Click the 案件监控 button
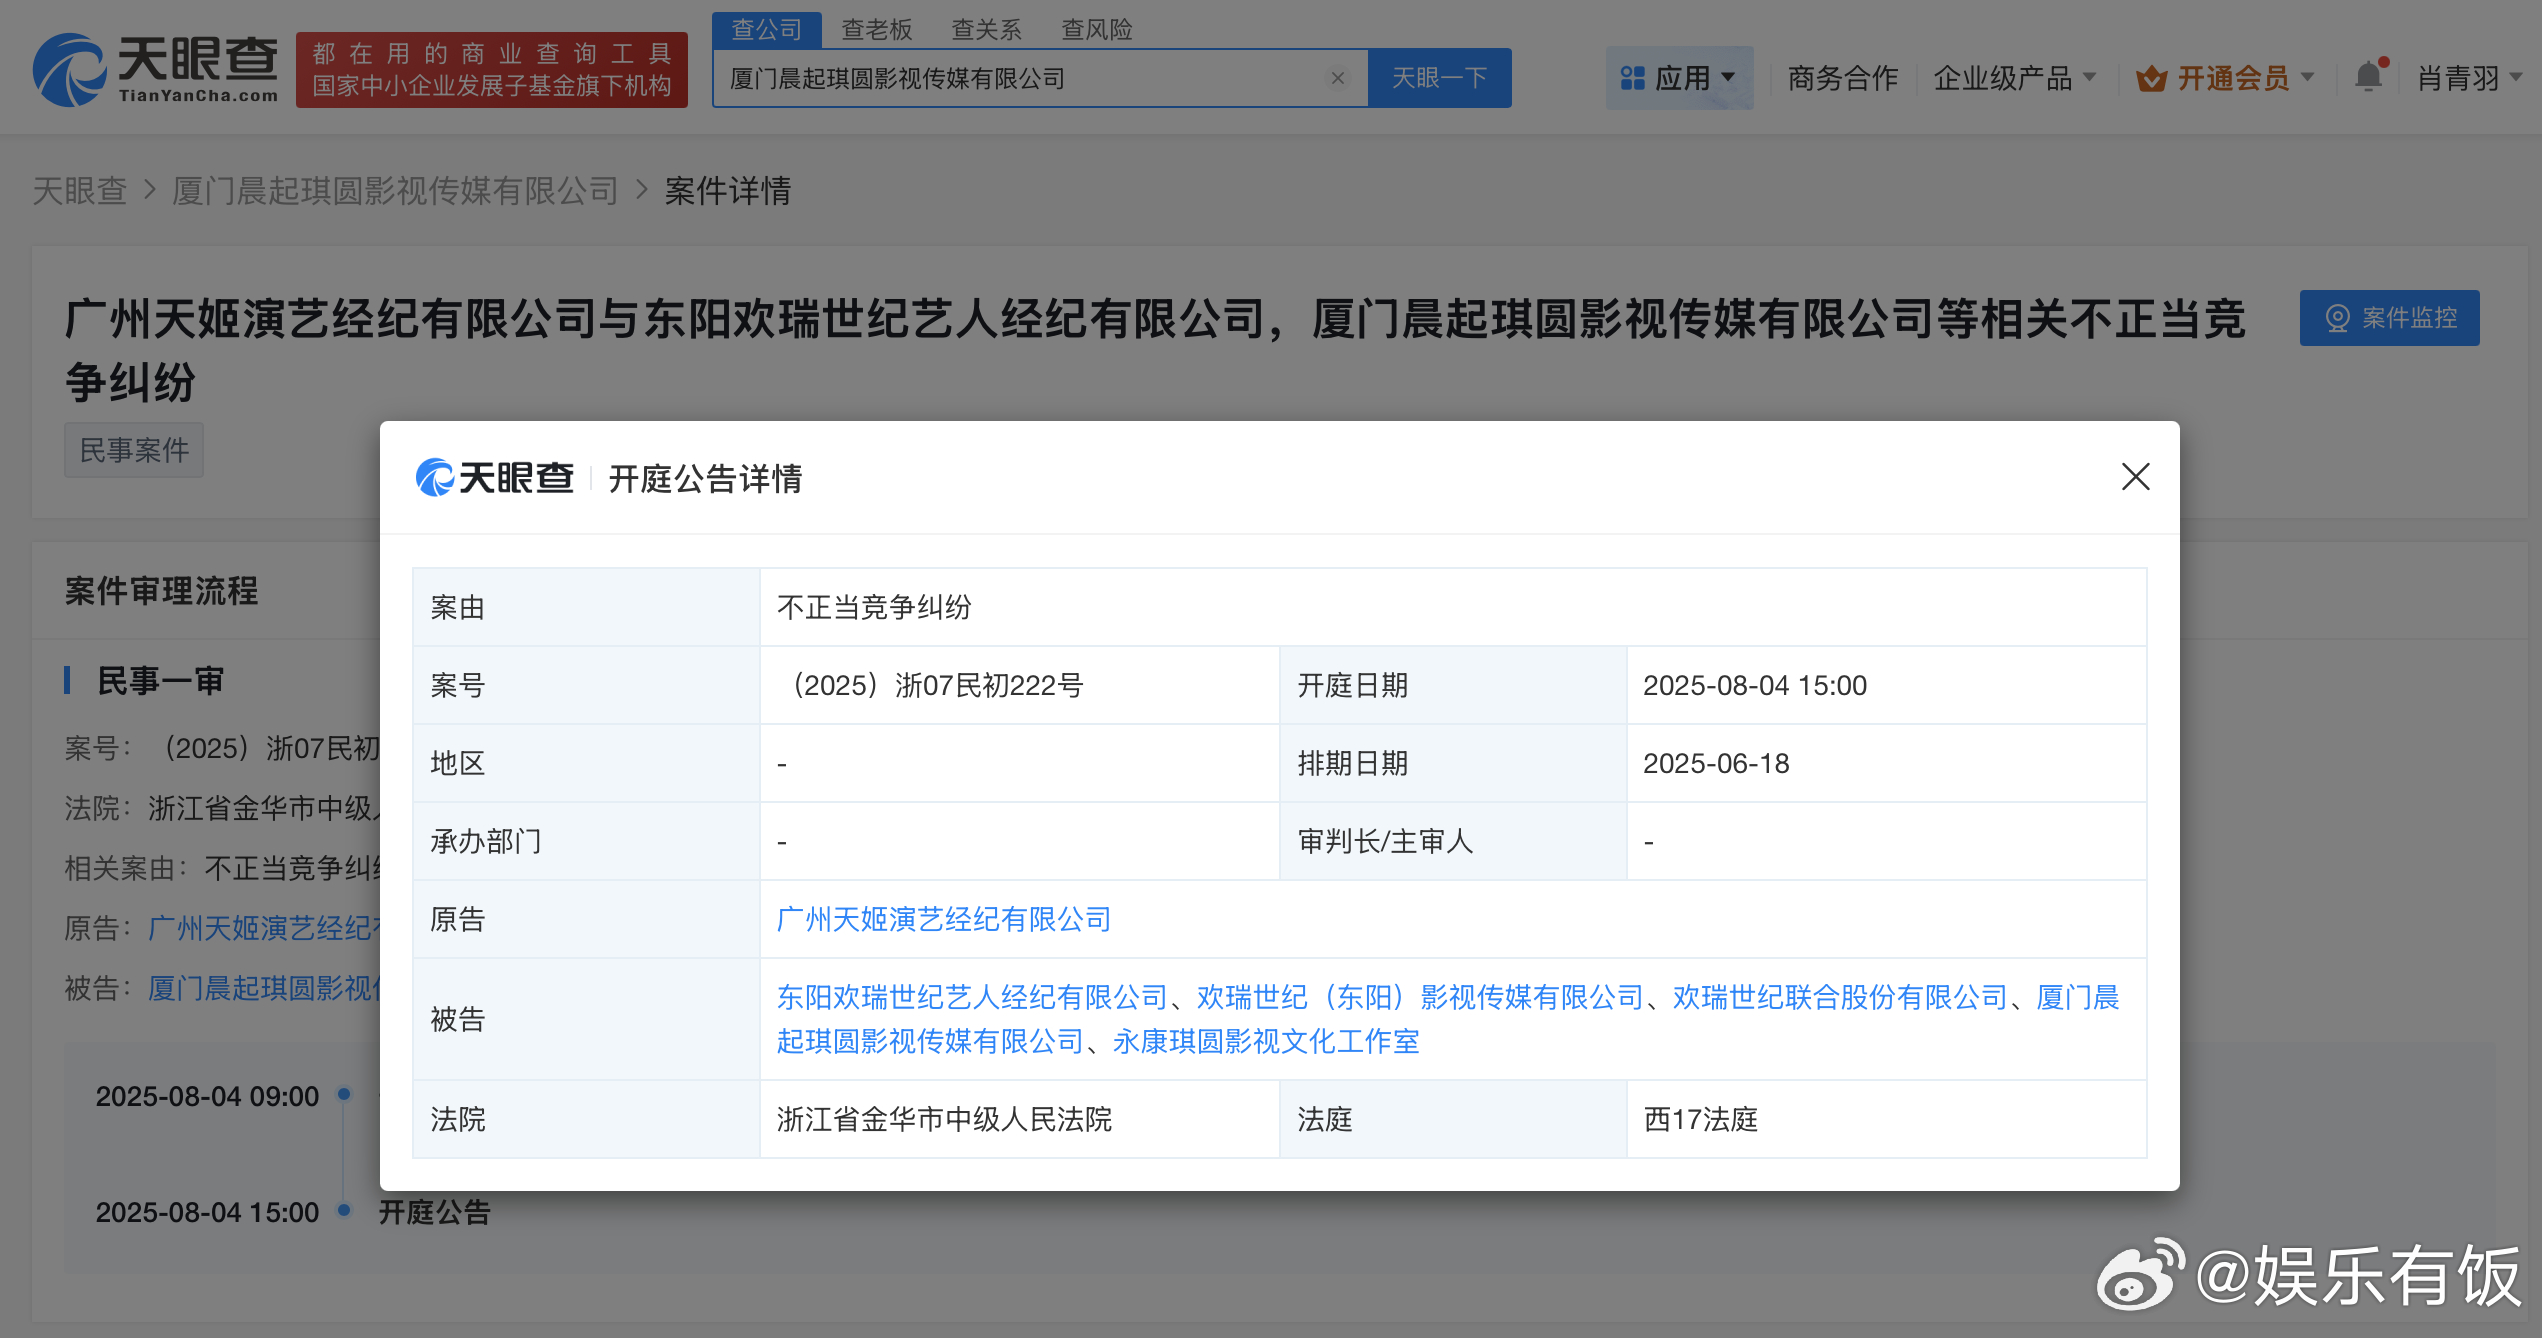This screenshot has width=2542, height=1338. point(2389,318)
